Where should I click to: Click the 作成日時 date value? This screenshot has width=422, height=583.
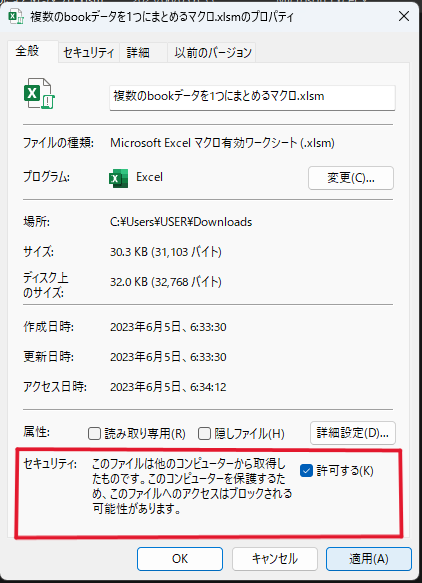pos(168,327)
